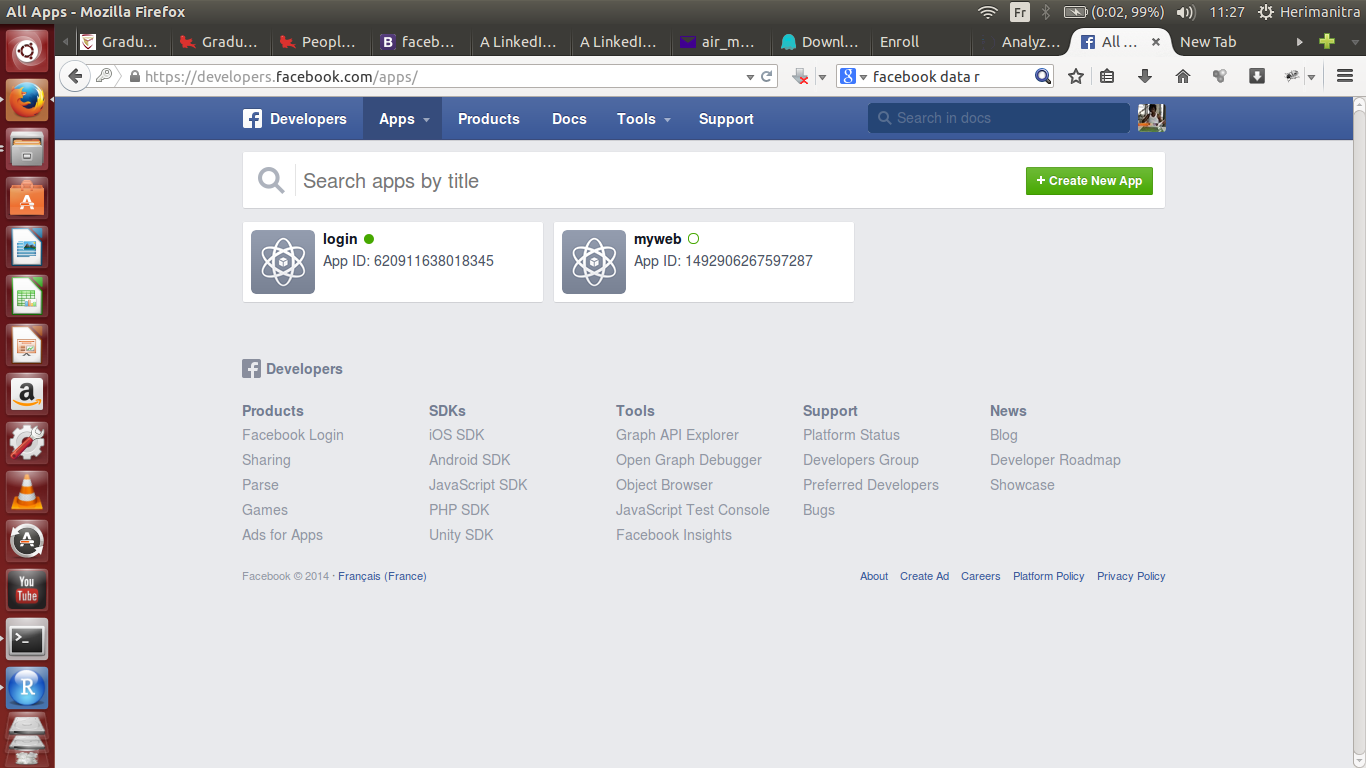This screenshot has width=1366, height=768.
Task: Click the red-X download helper icon
Action: pos(801,76)
